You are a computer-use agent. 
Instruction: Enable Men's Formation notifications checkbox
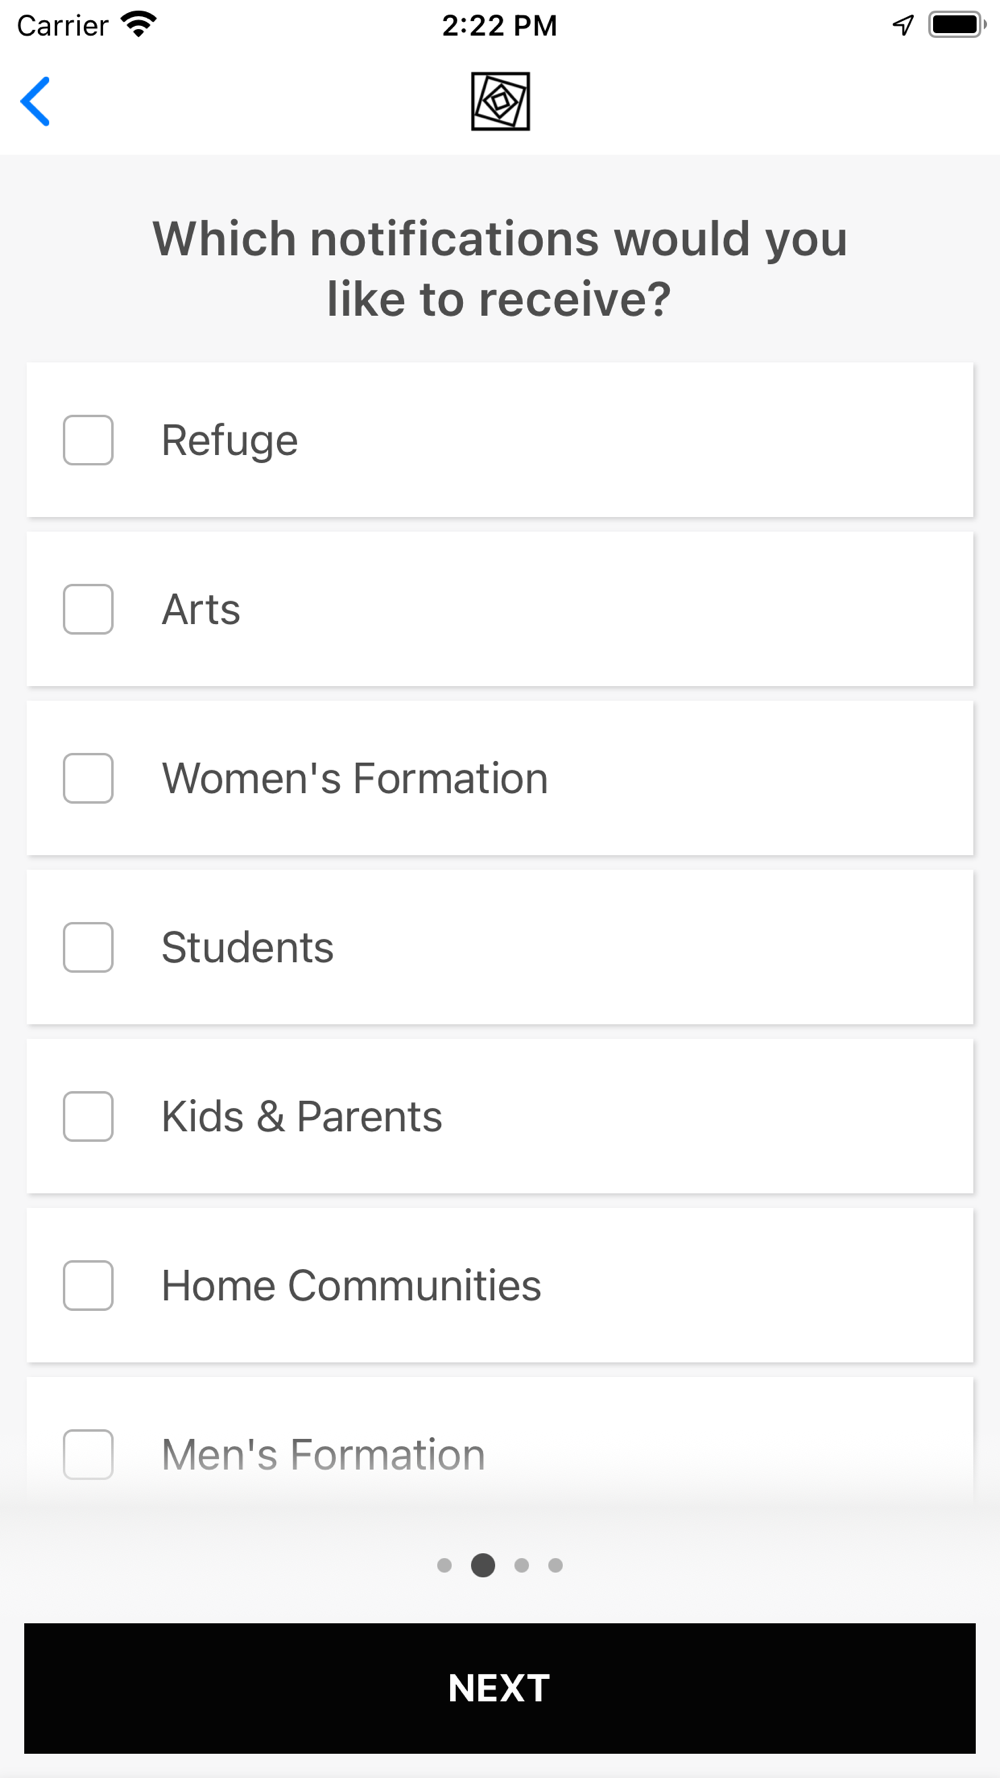tap(88, 1454)
